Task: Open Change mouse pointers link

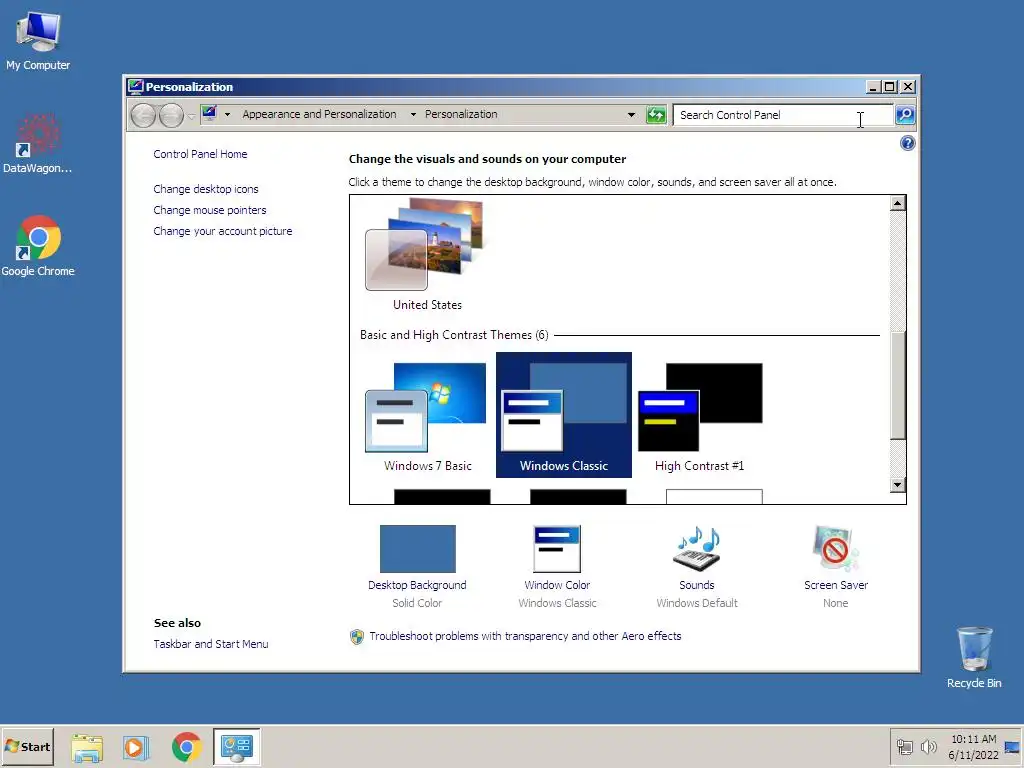Action: (x=210, y=210)
